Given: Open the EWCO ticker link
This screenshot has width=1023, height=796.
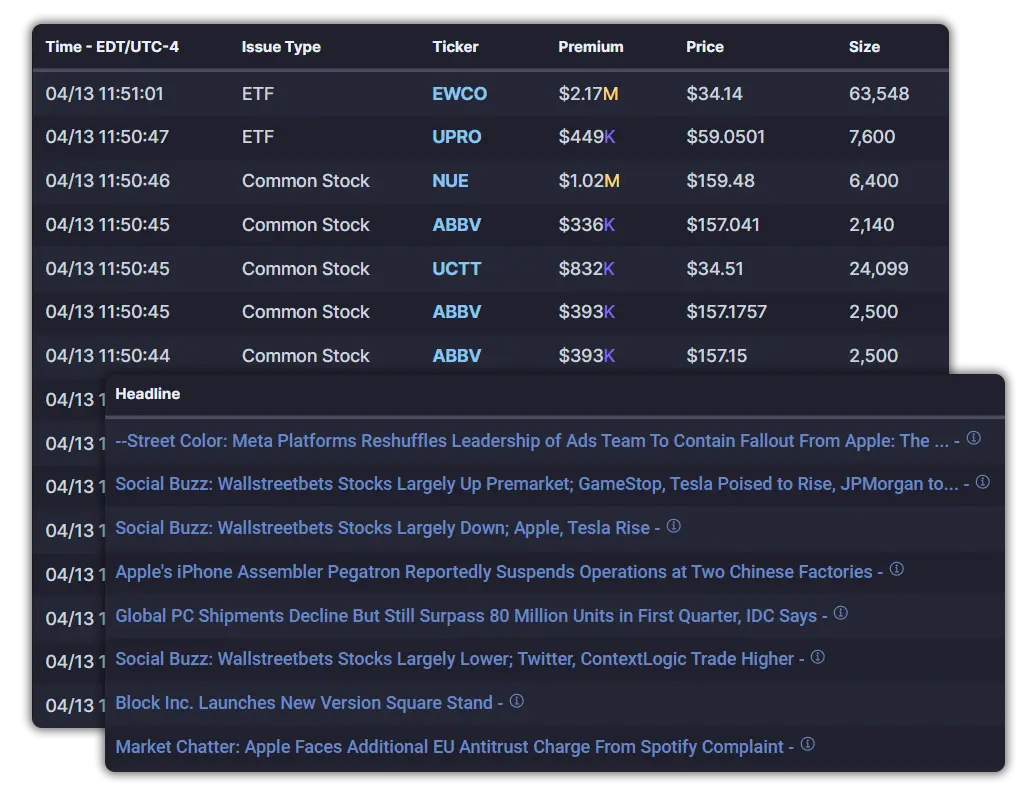Looking at the screenshot, I should (x=459, y=94).
